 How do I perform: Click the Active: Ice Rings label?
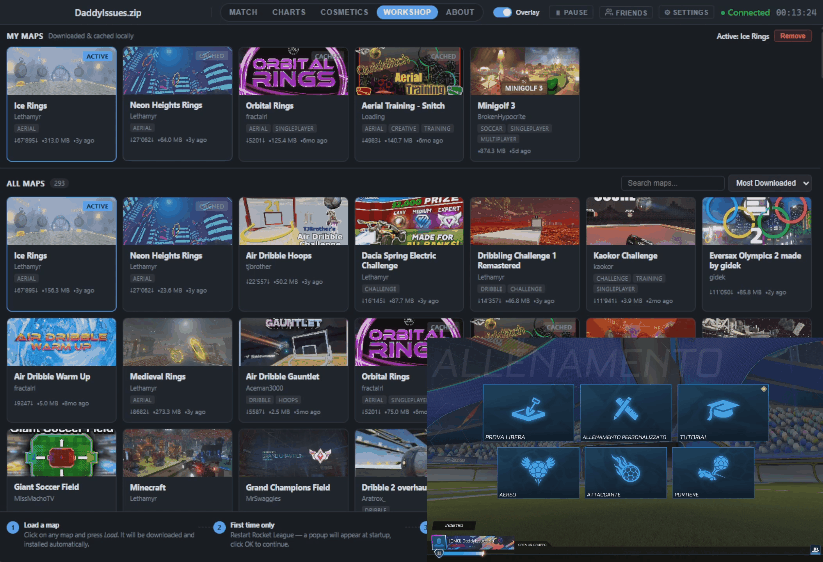point(743,36)
